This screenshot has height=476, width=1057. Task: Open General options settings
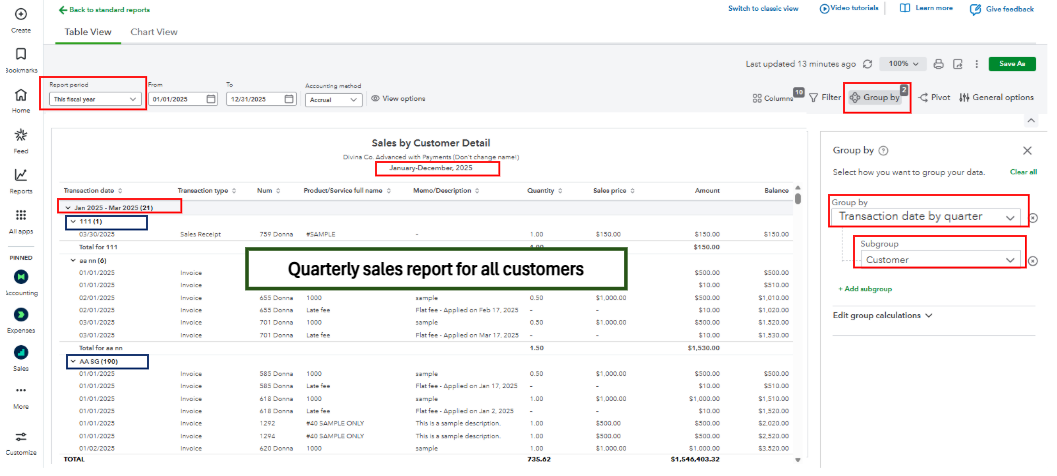[x=996, y=97]
